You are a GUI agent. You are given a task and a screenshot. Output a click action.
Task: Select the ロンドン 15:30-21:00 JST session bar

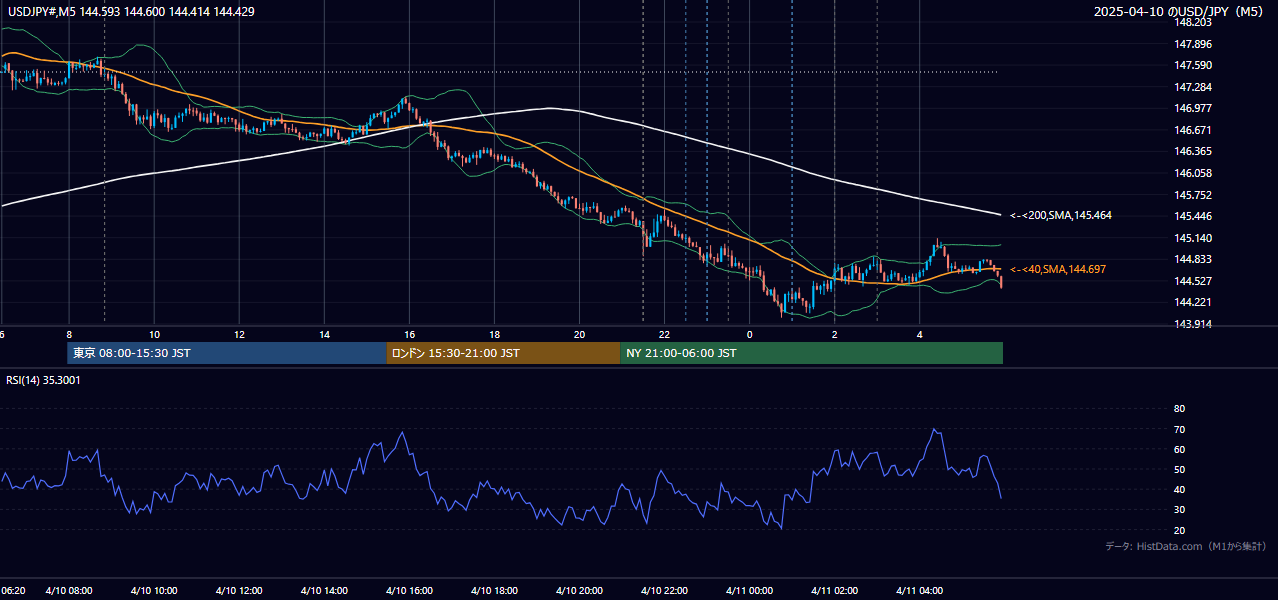(x=503, y=353)
